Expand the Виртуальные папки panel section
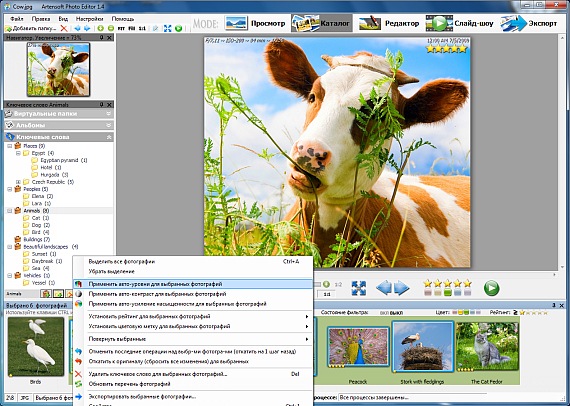 pyautogui.click(x=108, y=114)
